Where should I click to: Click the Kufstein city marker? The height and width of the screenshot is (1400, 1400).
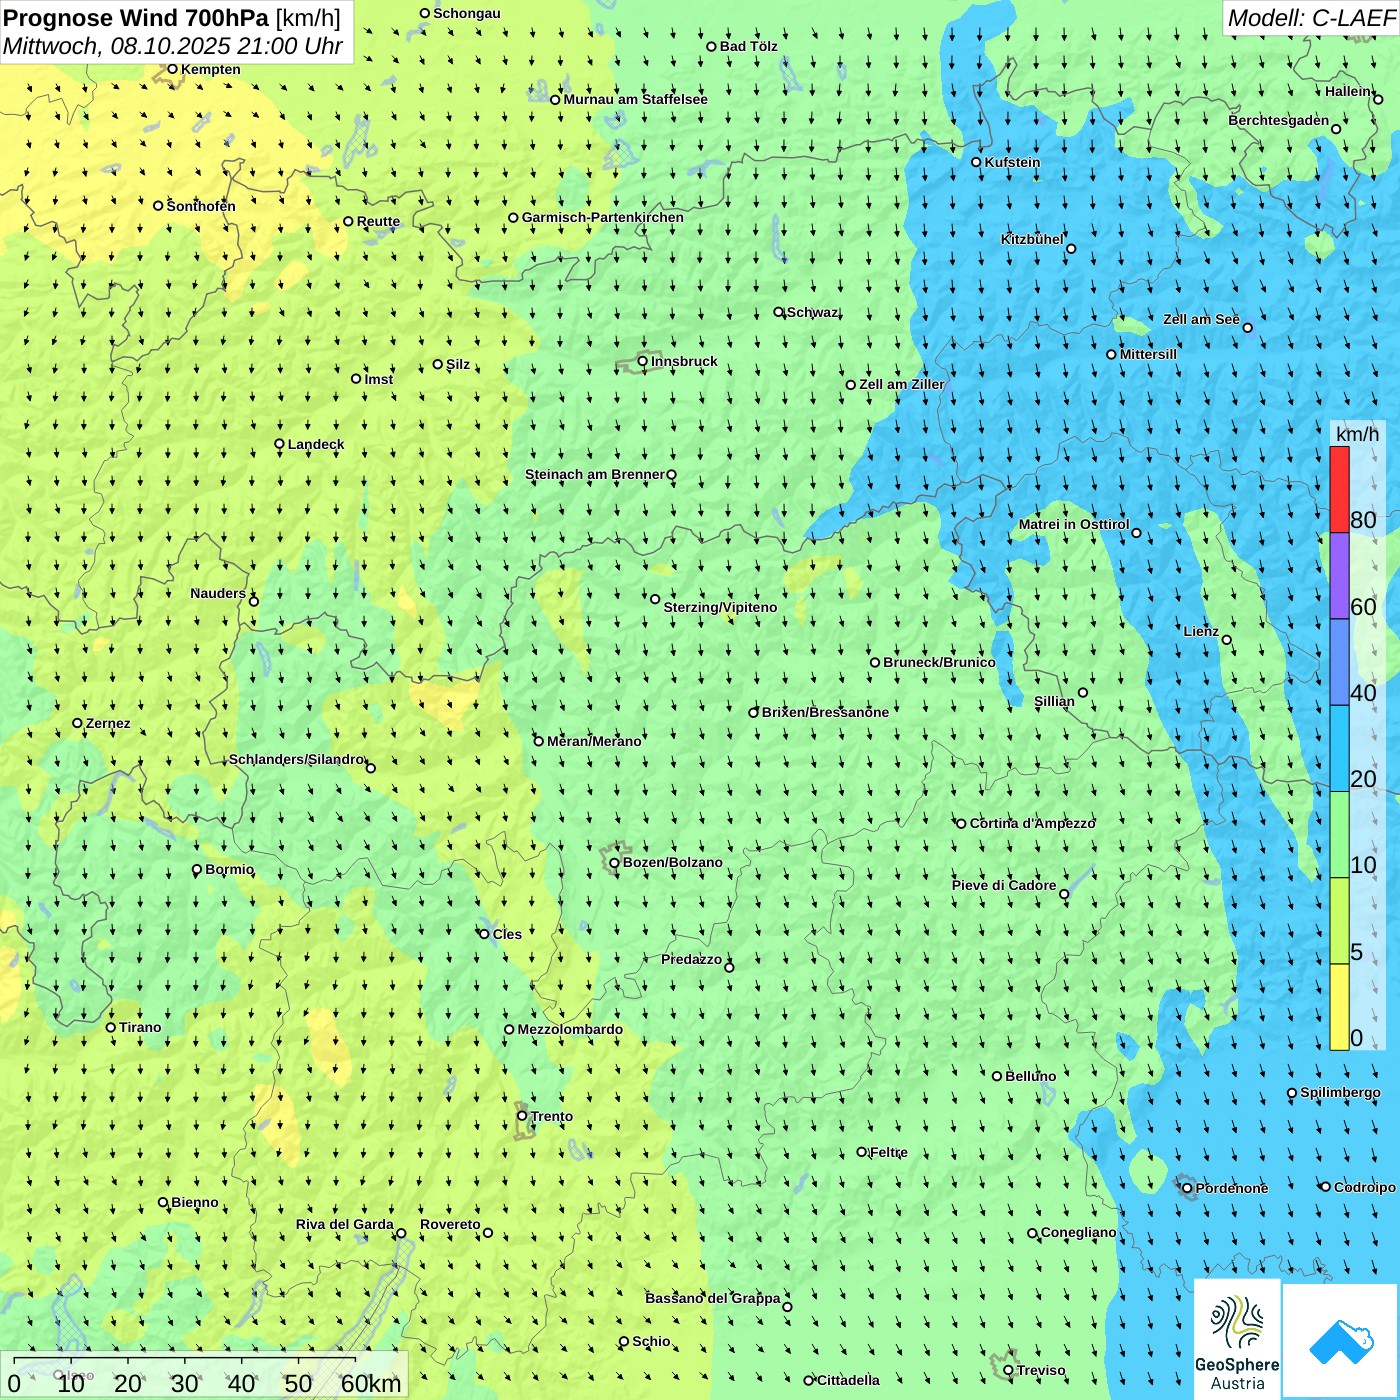[x=977, y=162]
